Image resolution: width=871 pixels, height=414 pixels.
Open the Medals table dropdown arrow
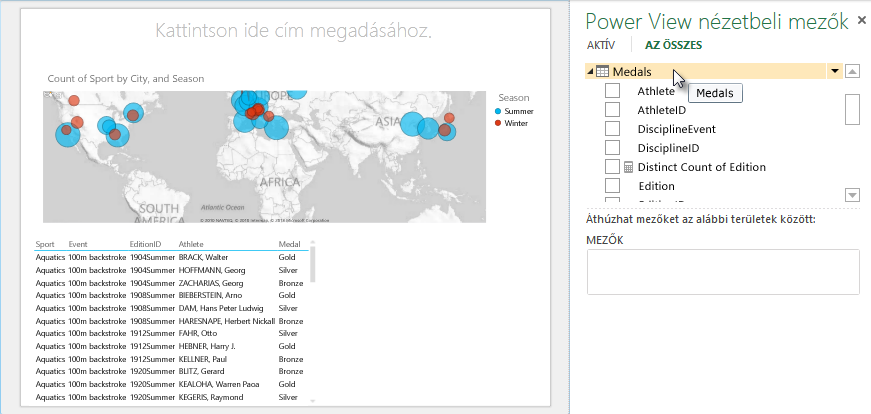(x=834, y=71)
